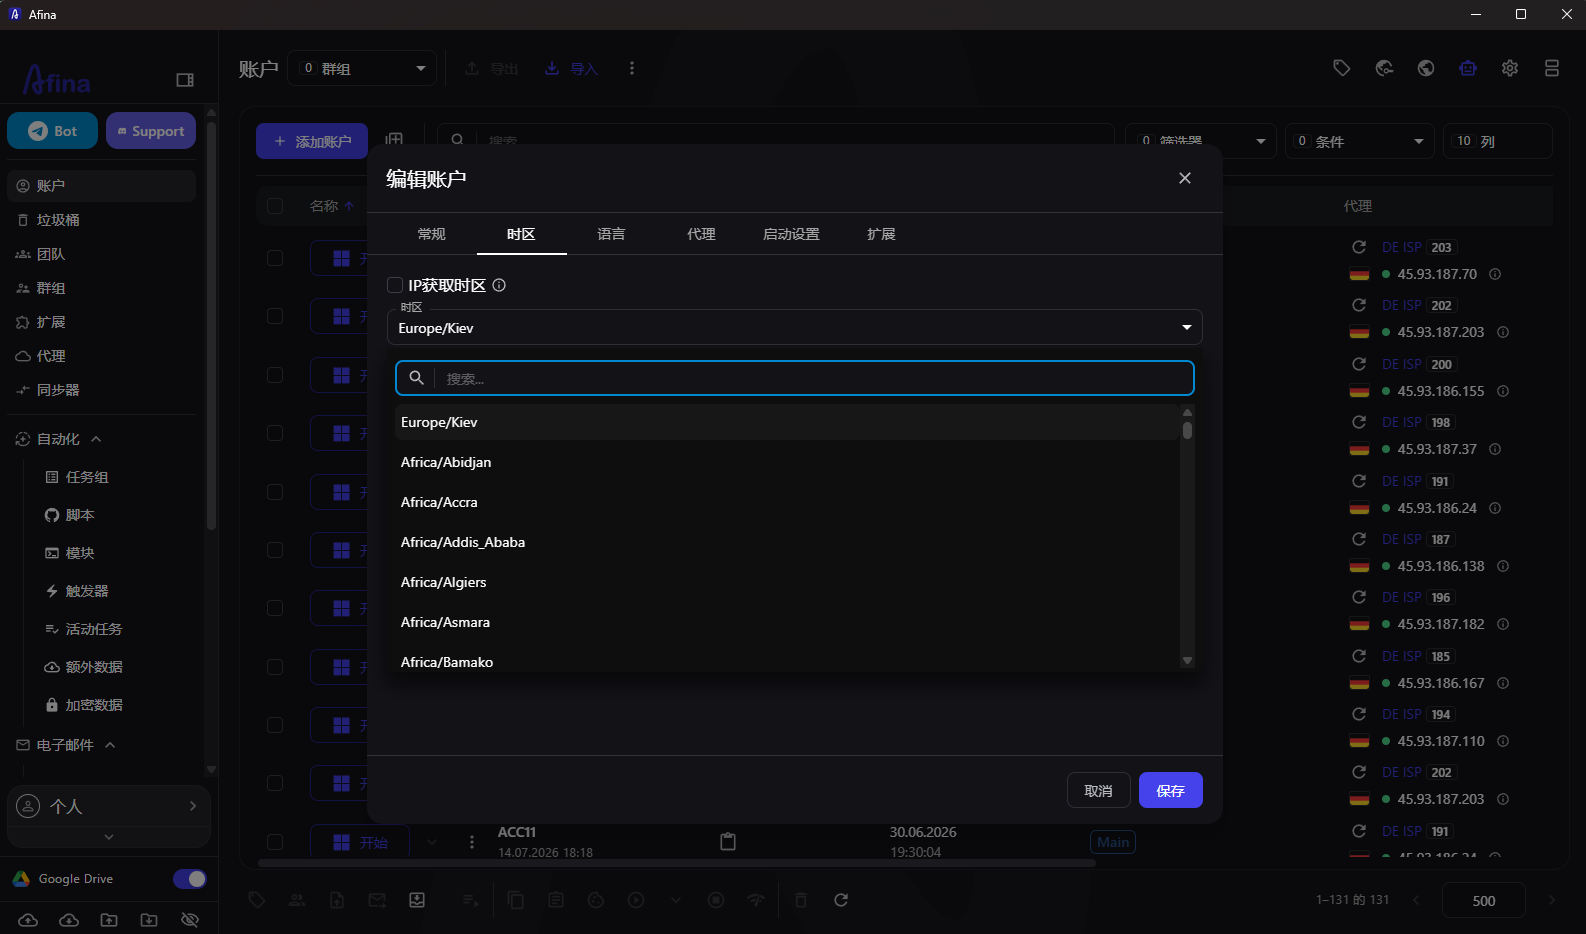
Task: Open the 群组 dropdown in the header
Action: pos(362,68)
